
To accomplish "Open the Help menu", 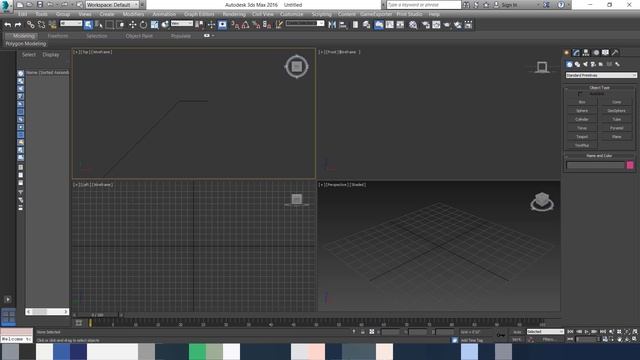I will tap(434, 14).
